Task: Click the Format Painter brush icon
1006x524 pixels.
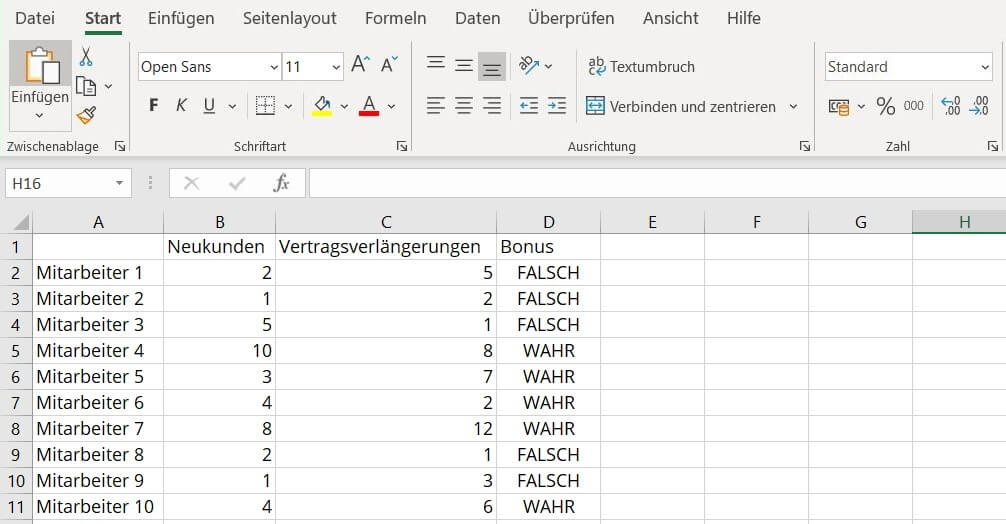Action: (x=86, y=115)
